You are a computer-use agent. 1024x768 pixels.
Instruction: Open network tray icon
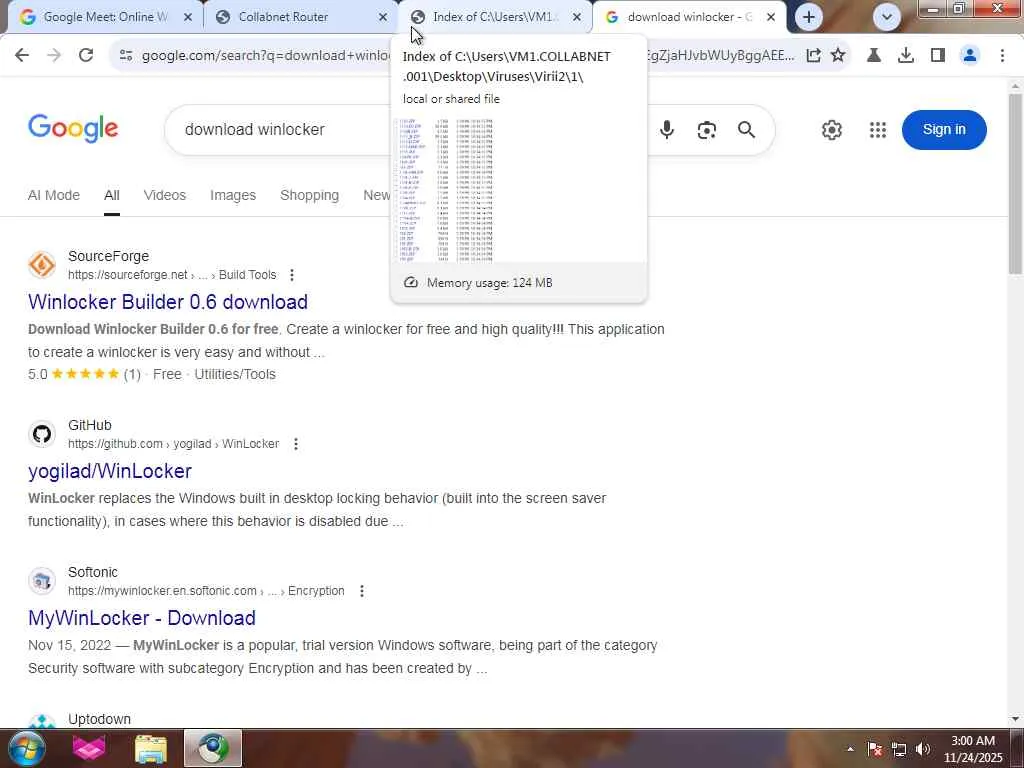click(x=899, y=749)
